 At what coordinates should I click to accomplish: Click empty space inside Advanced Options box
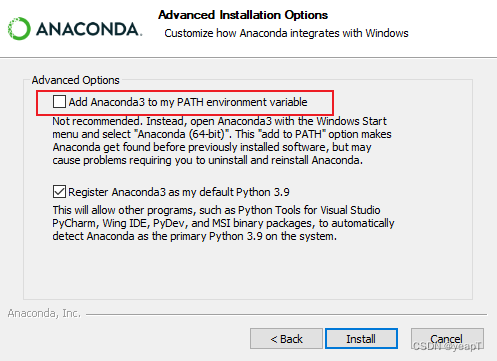pyautogui.click(x=248, y=270)
